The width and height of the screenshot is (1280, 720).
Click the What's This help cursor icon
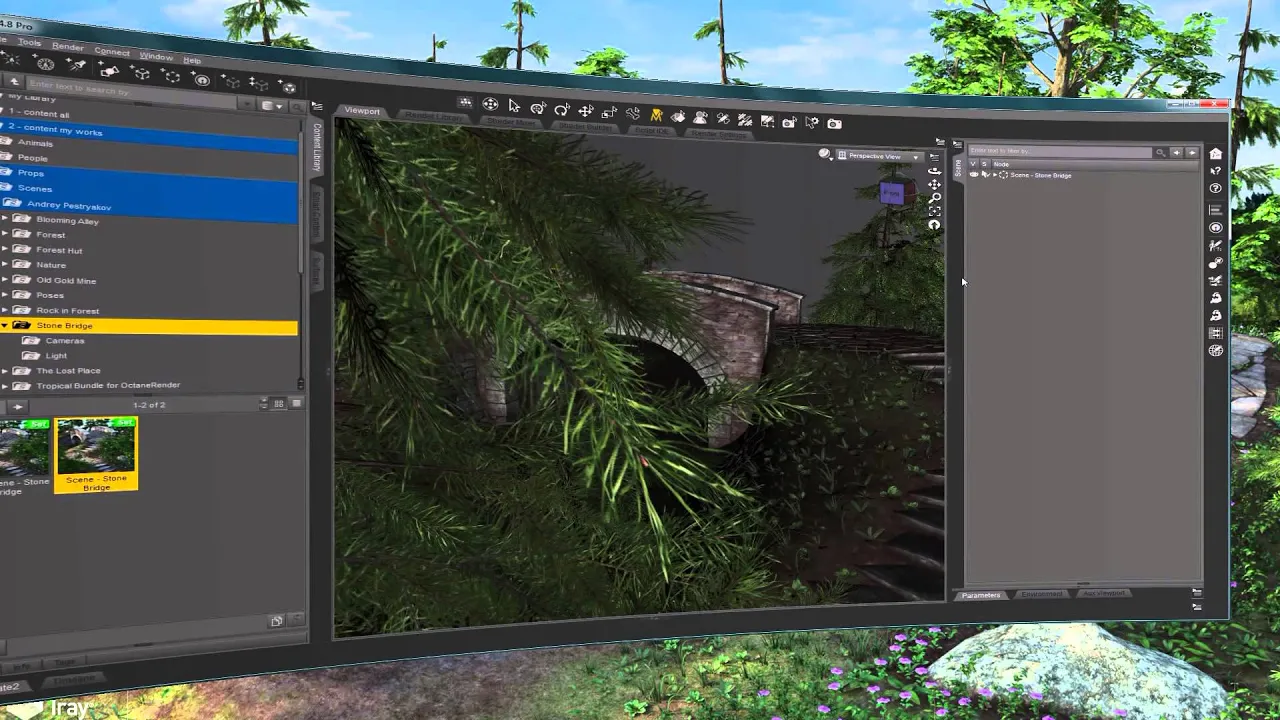[x=1216, y=171]
